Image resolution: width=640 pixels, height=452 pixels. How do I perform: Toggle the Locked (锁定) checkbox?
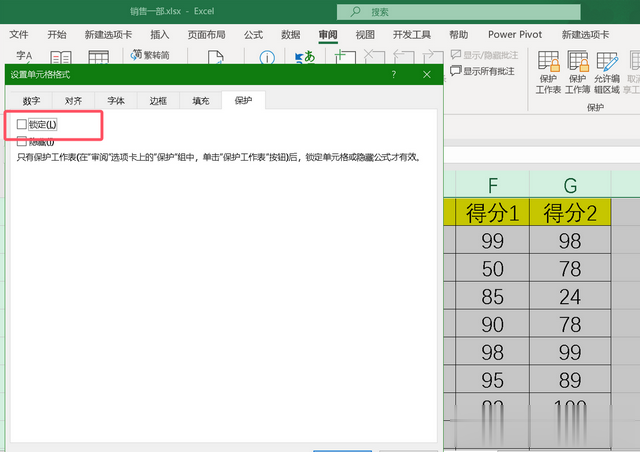coord(22,124)
